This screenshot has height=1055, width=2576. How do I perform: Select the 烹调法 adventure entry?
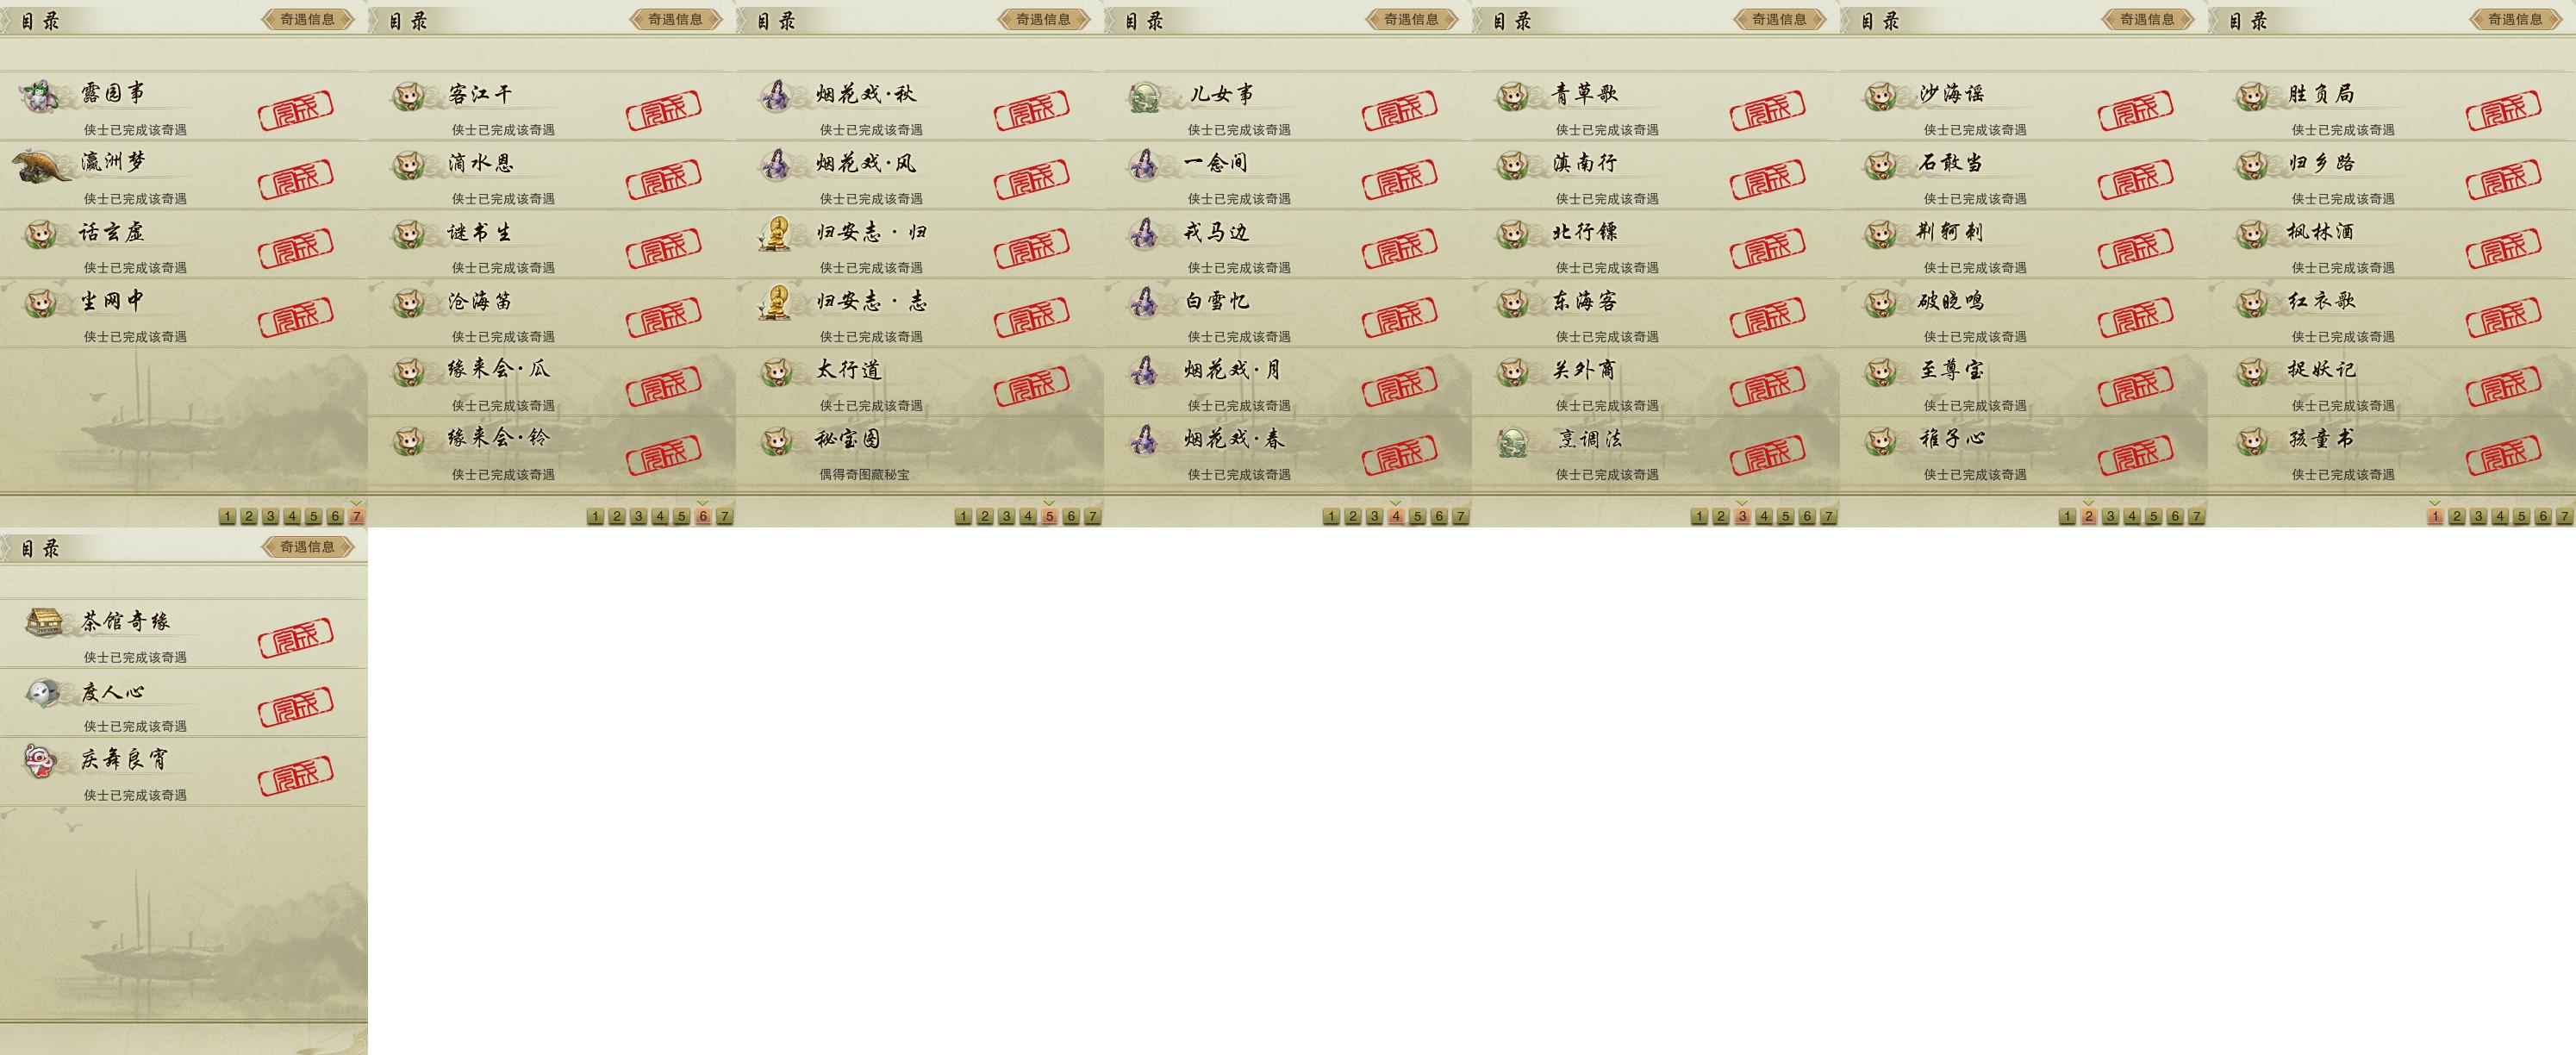[x=1656, y=452]
